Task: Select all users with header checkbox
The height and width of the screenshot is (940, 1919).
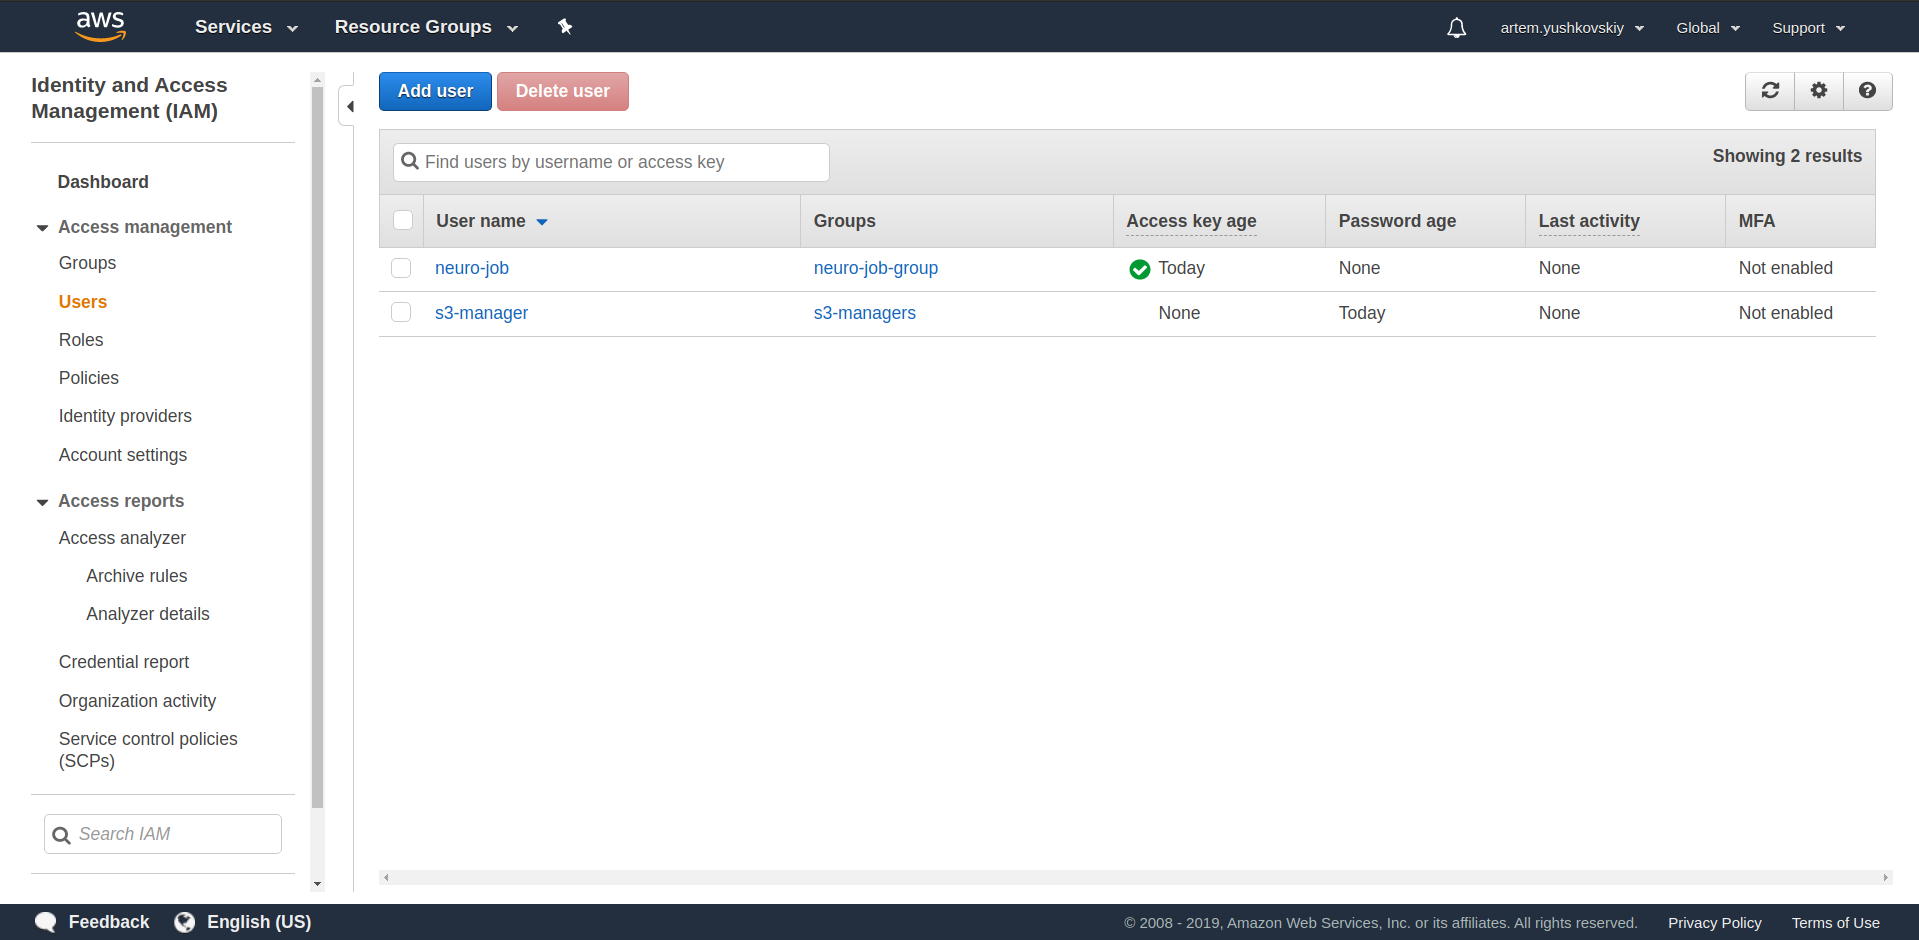Action: 403,221
